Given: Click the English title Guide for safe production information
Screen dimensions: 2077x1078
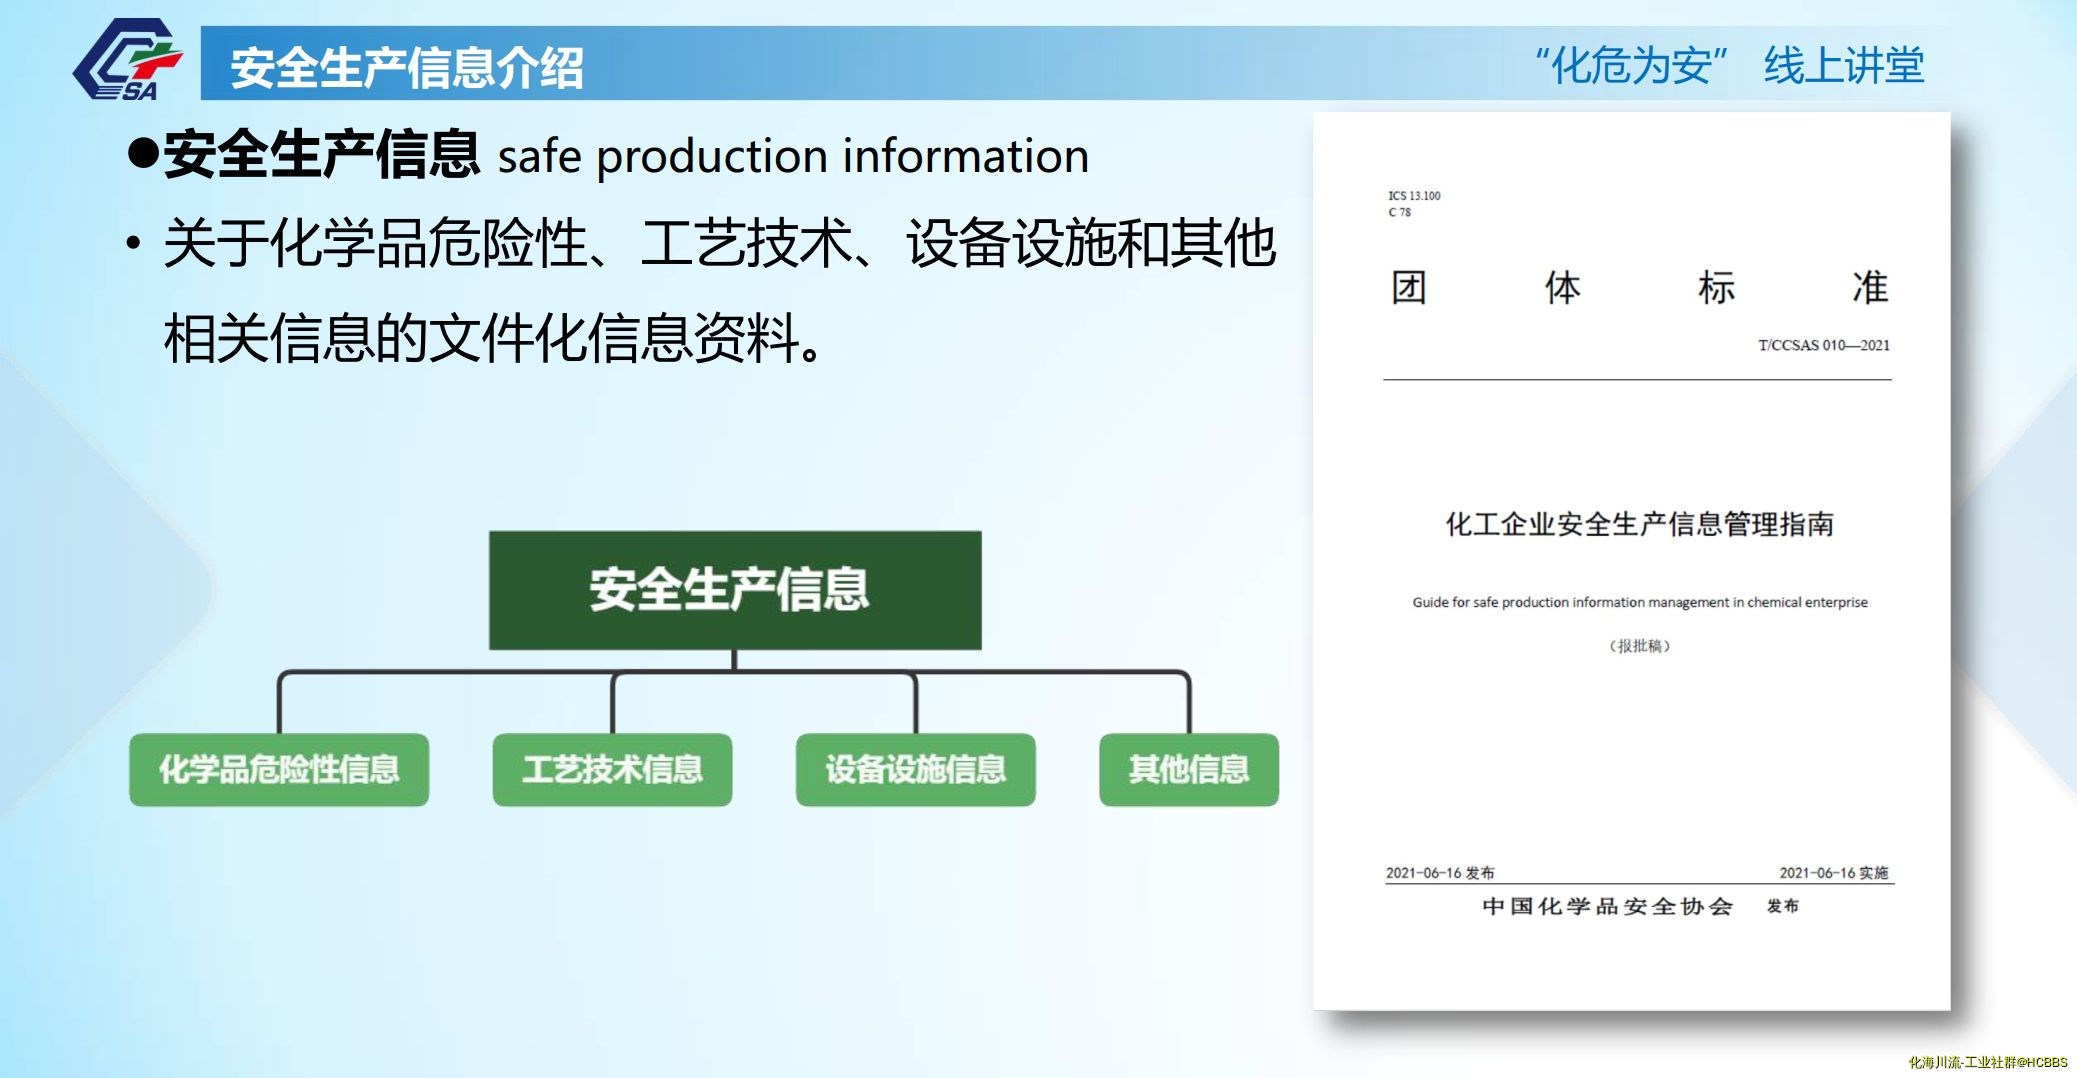Looking at the screenshot, I should click(1640, 602).
